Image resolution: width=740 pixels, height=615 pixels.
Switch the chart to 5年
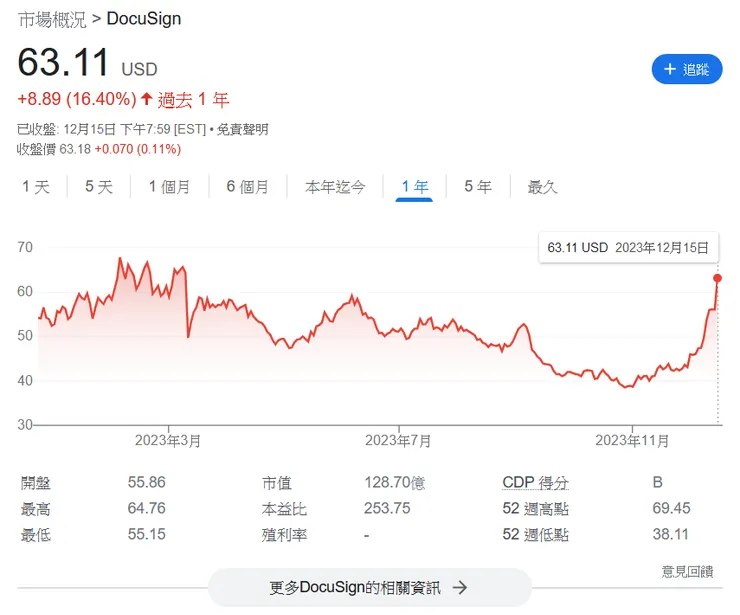[x=477, y=187]
